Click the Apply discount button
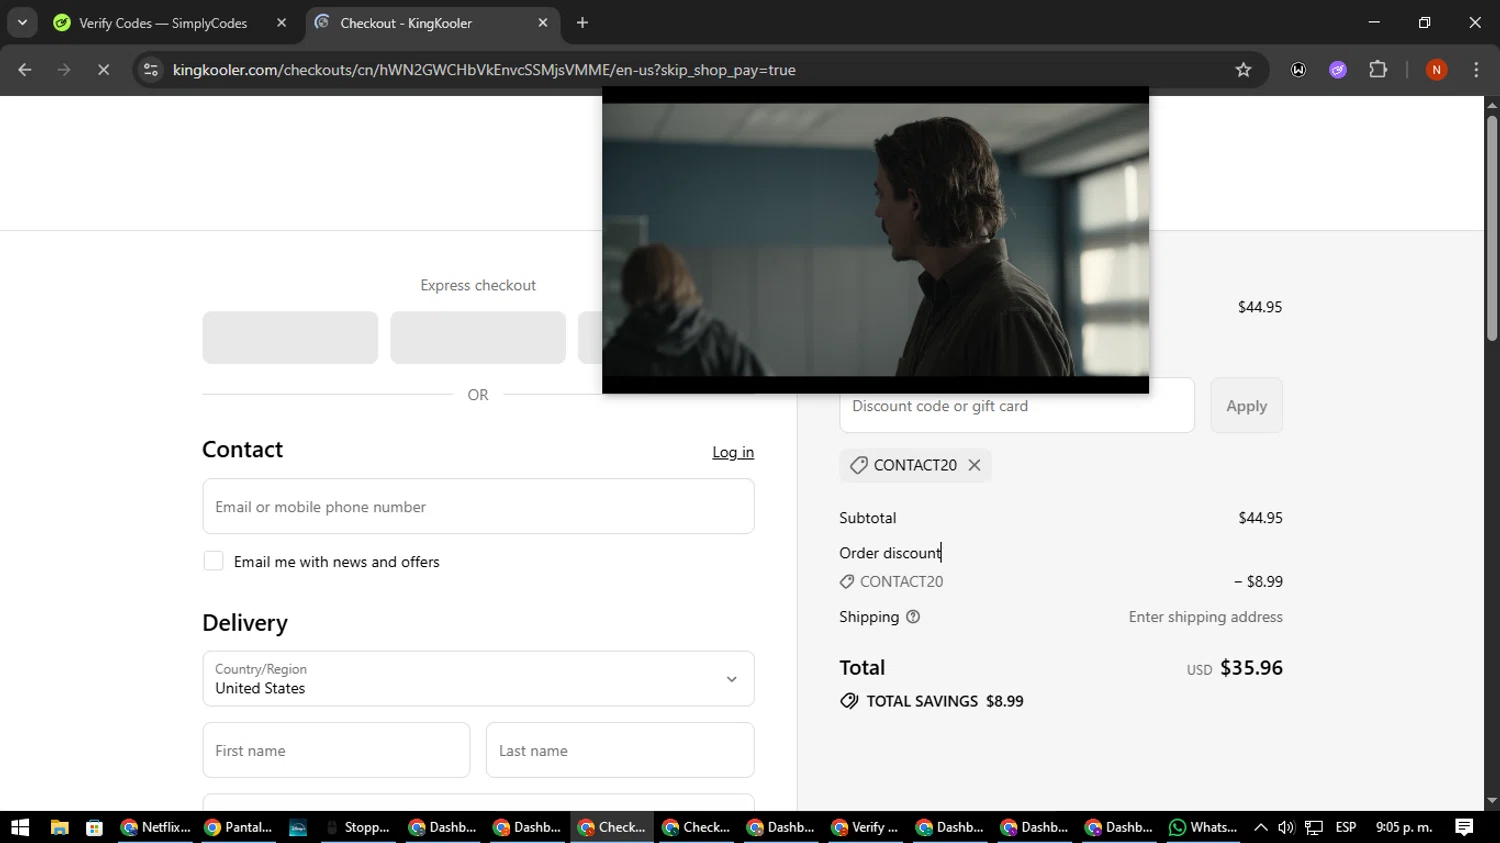Screen dimensions: 1500x843 [1246, 405]
